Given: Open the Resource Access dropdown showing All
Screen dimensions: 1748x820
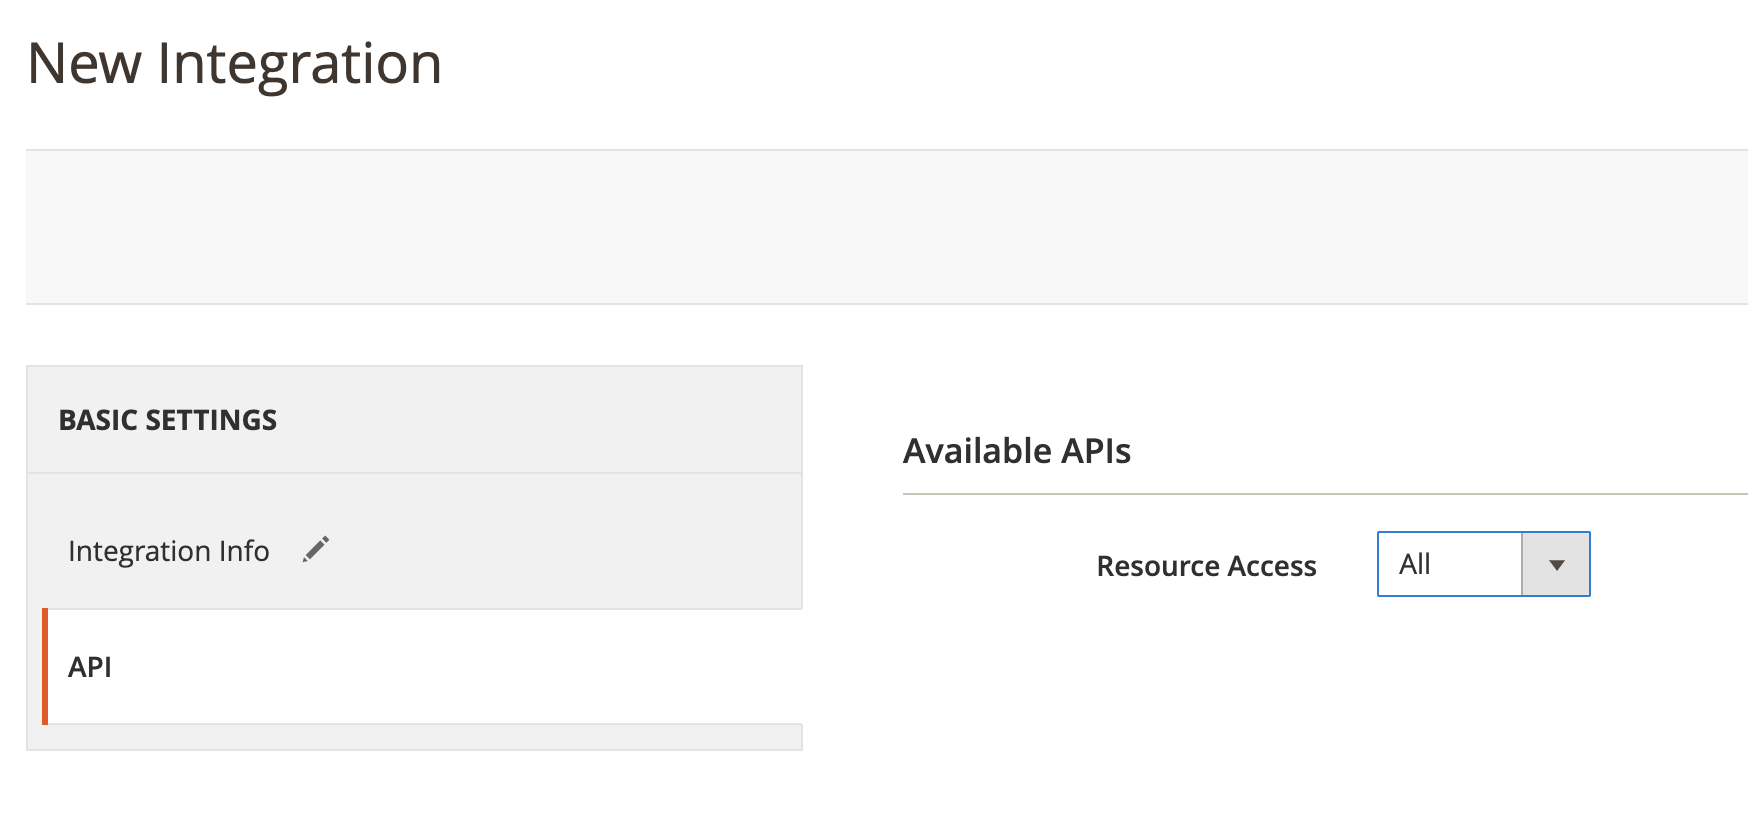Looking at the screenshot, I should [x=1482, y=565].
